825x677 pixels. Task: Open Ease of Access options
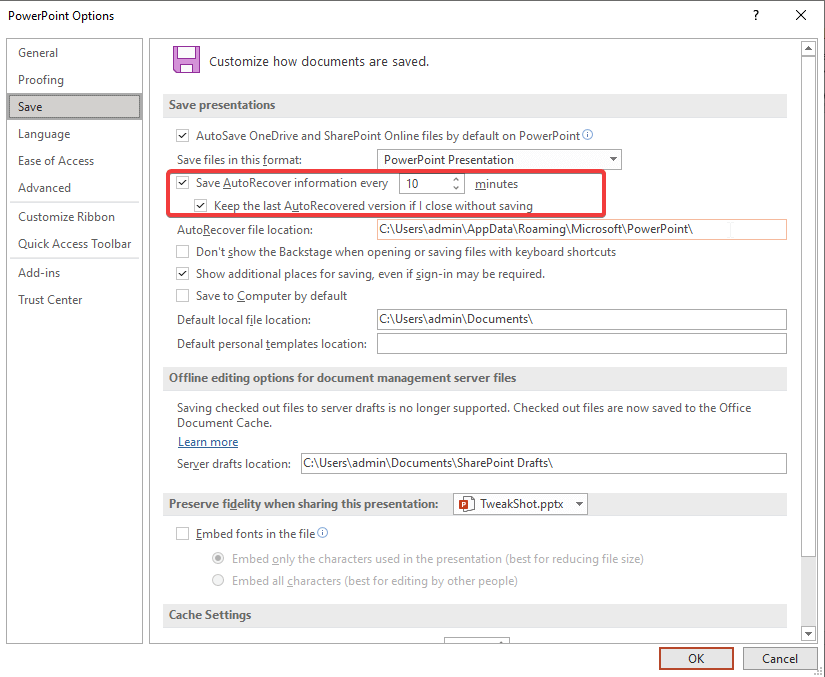pos(74,161)
